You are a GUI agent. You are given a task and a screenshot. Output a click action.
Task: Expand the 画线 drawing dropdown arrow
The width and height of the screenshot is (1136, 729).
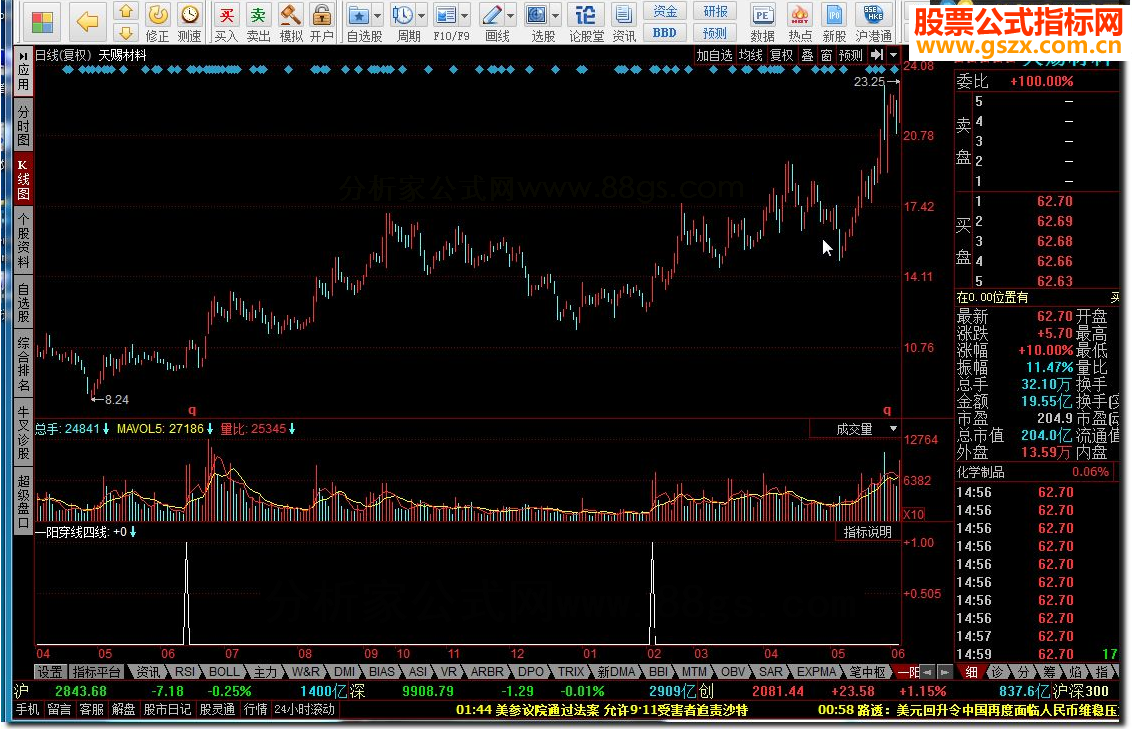pos(511,16)
